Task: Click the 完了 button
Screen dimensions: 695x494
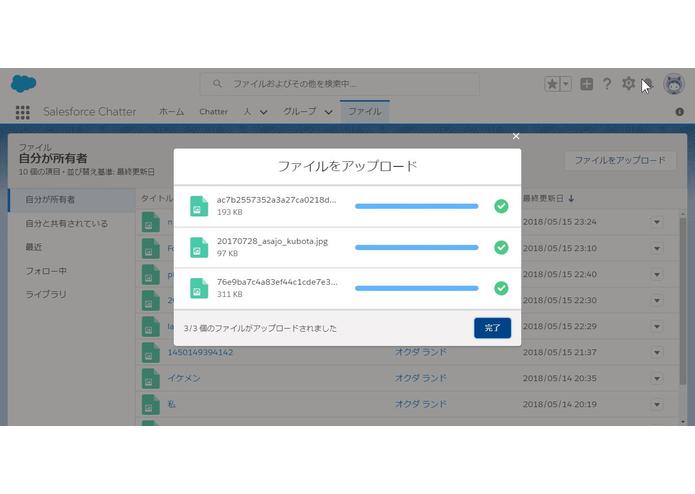Action: 492,328
